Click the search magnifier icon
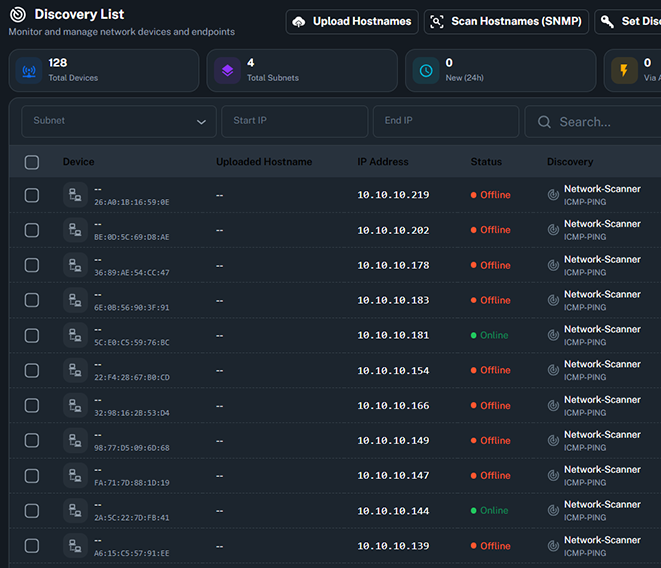 544,122
